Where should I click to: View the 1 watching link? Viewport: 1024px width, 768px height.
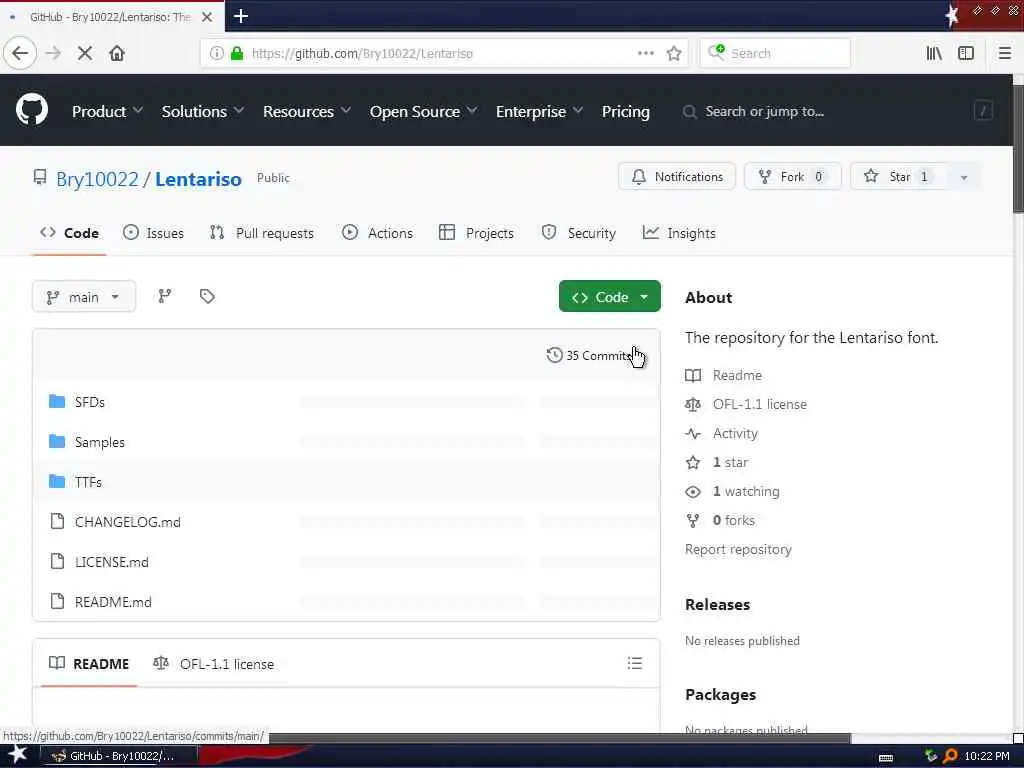coord(746,491)
